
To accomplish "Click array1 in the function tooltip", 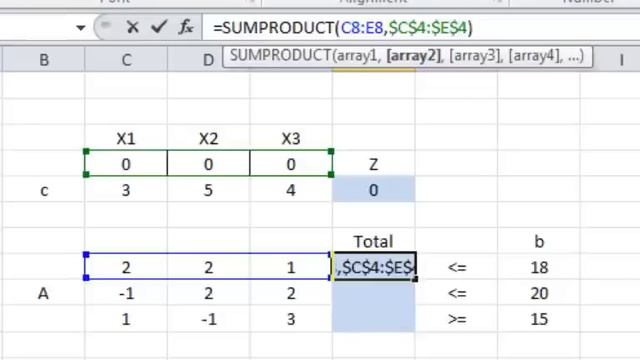I will (357, 56).
